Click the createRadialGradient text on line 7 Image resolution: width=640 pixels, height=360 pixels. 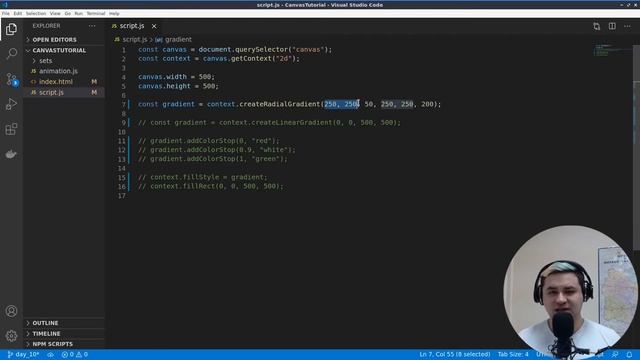pyautogui.click(x=280, y=104)
